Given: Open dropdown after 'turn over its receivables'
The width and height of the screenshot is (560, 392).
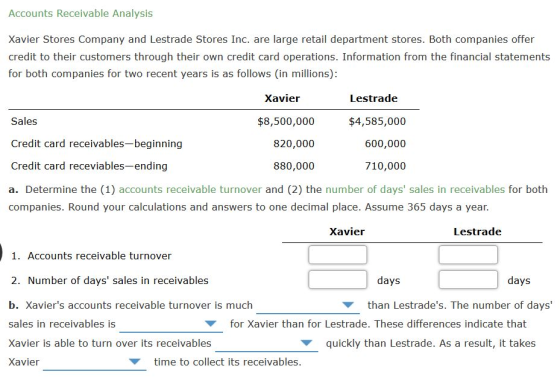Looking at the screenshot, I should tap(266, 343).
